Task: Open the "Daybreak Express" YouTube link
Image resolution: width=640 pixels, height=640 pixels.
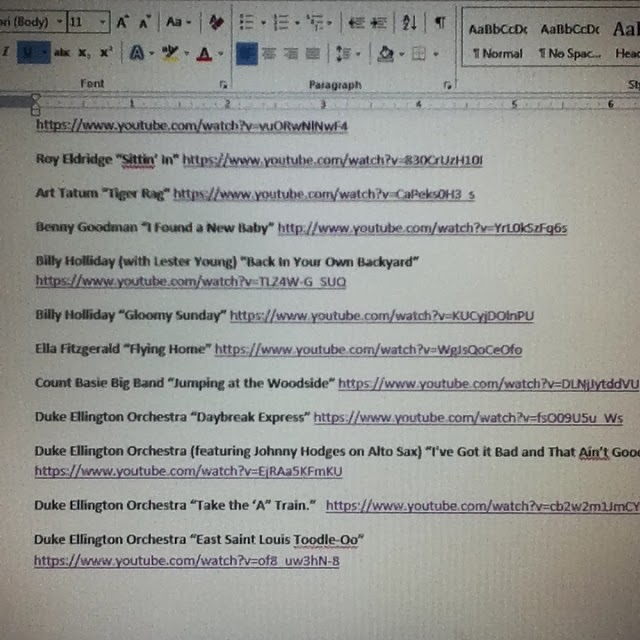Action: 468,418
